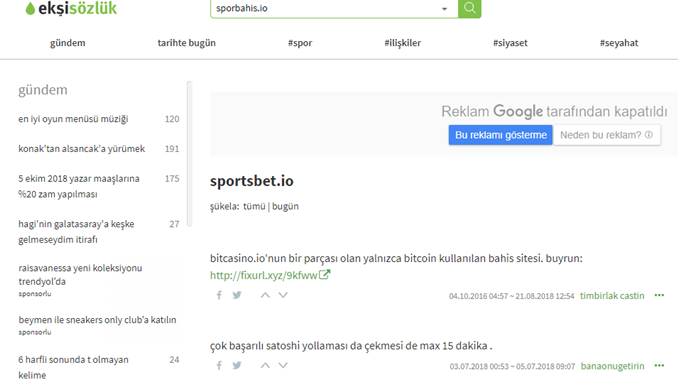The image size is (678, 381).
Task: Open the gündem menu item
Action: [67, 43]
